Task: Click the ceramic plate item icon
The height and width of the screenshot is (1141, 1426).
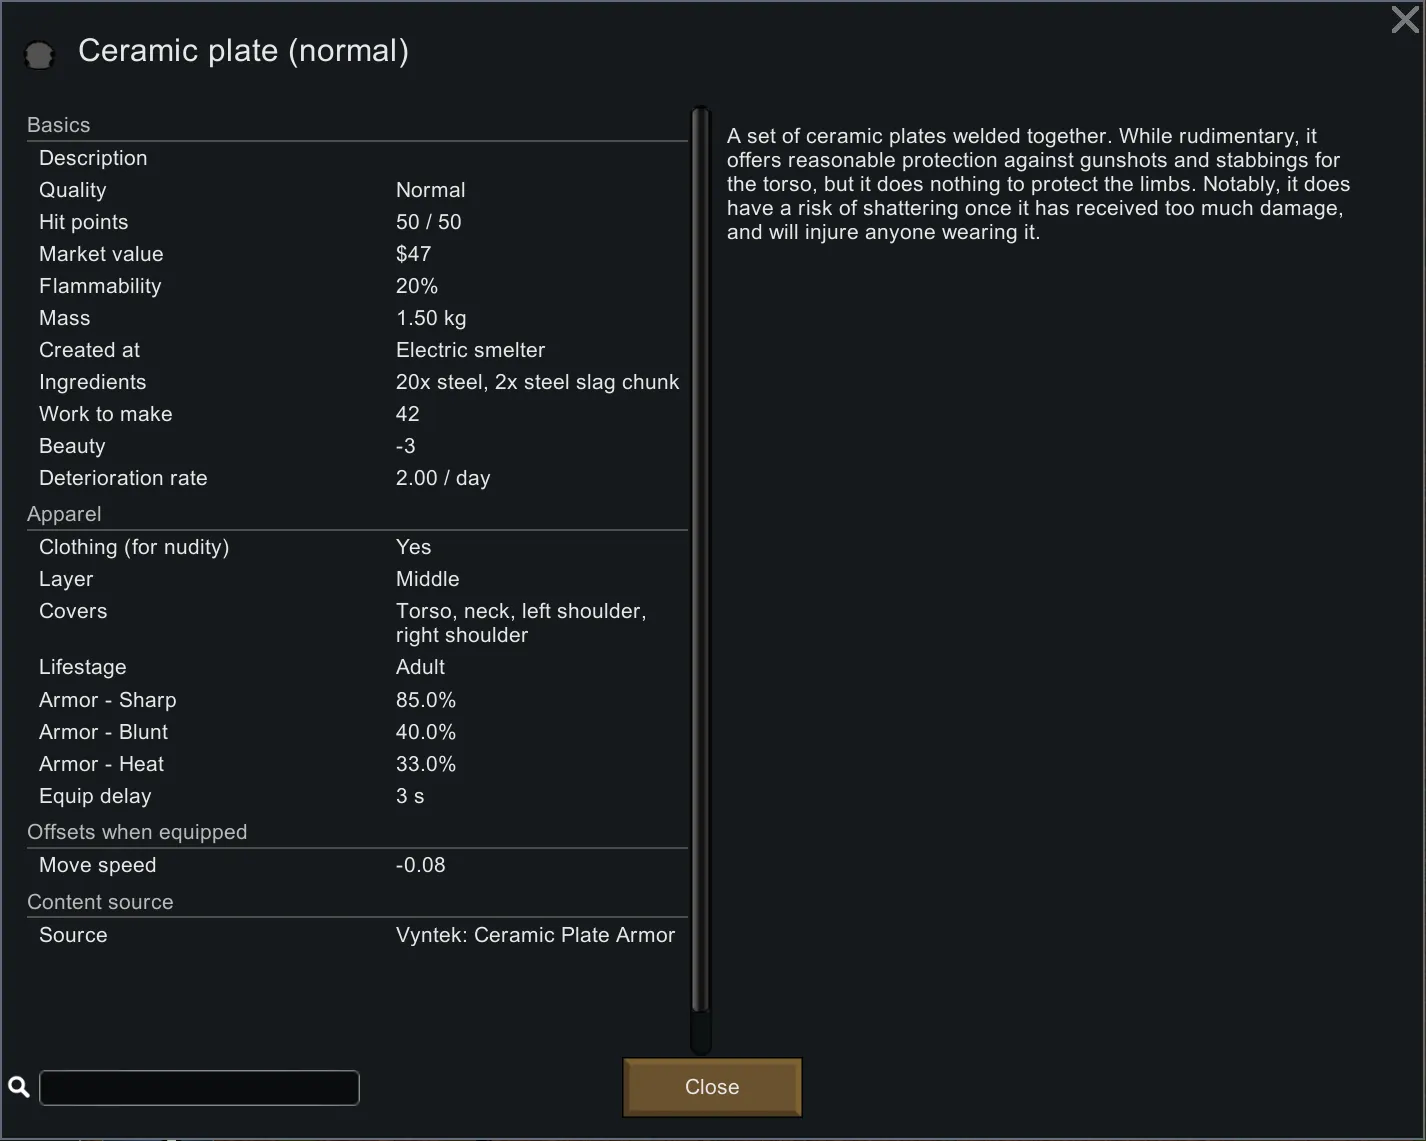Action: (x=39, y=55)
